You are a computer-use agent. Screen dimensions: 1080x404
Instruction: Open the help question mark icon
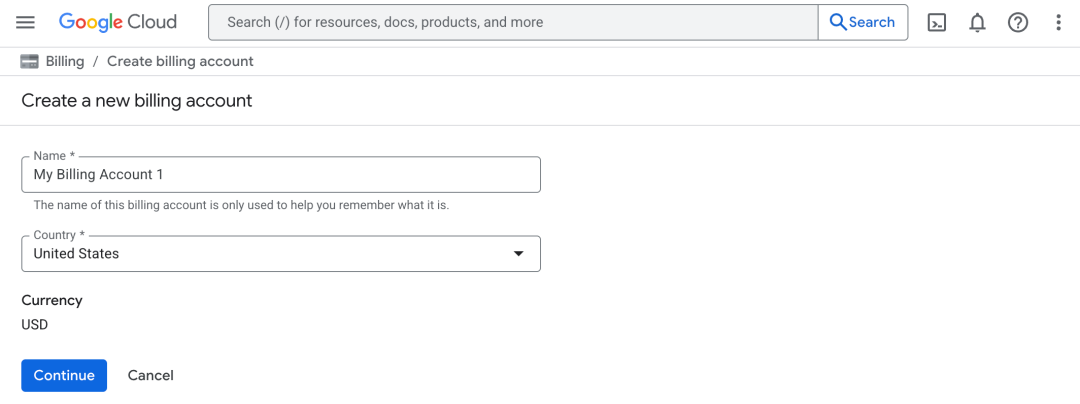coord(1018,22)
